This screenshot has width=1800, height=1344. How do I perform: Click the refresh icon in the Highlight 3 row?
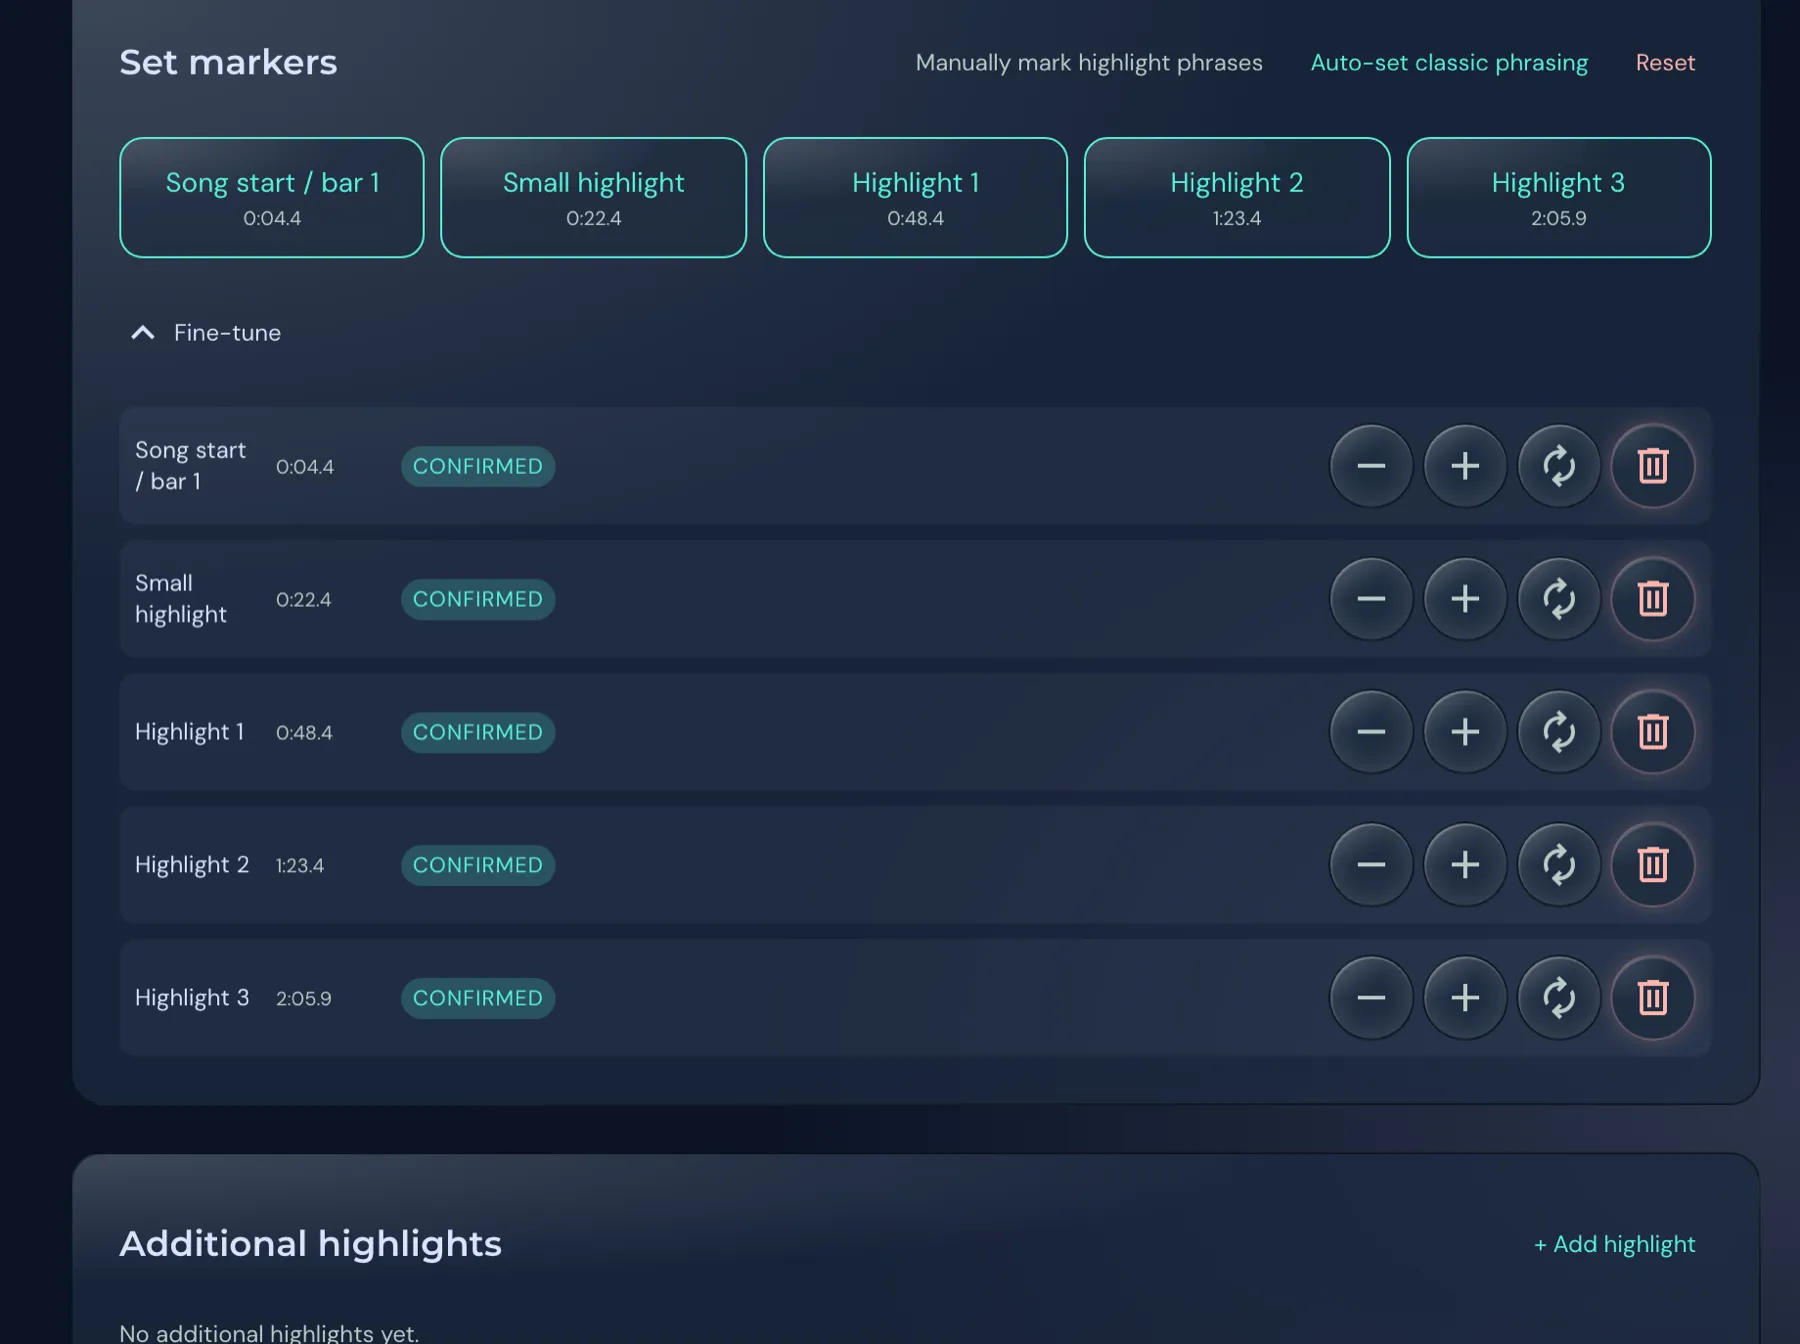(1559, 998)
